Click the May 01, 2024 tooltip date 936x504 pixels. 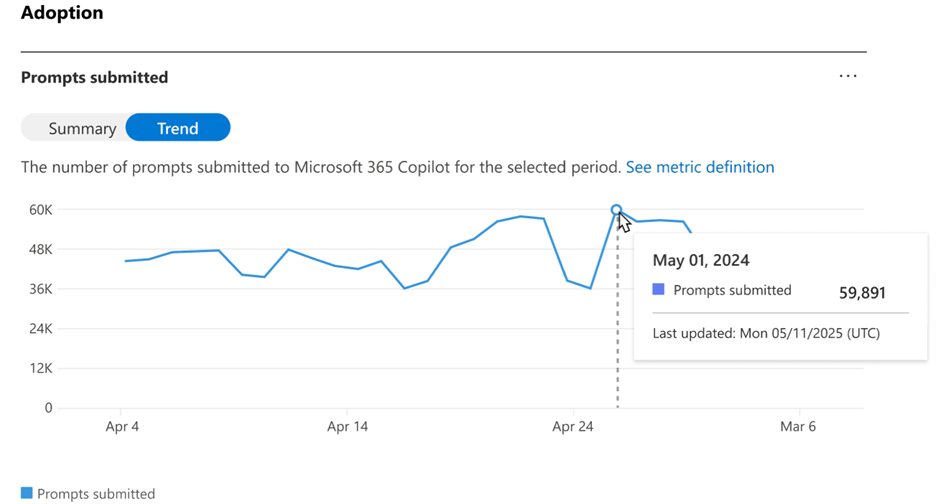[701, 260]
